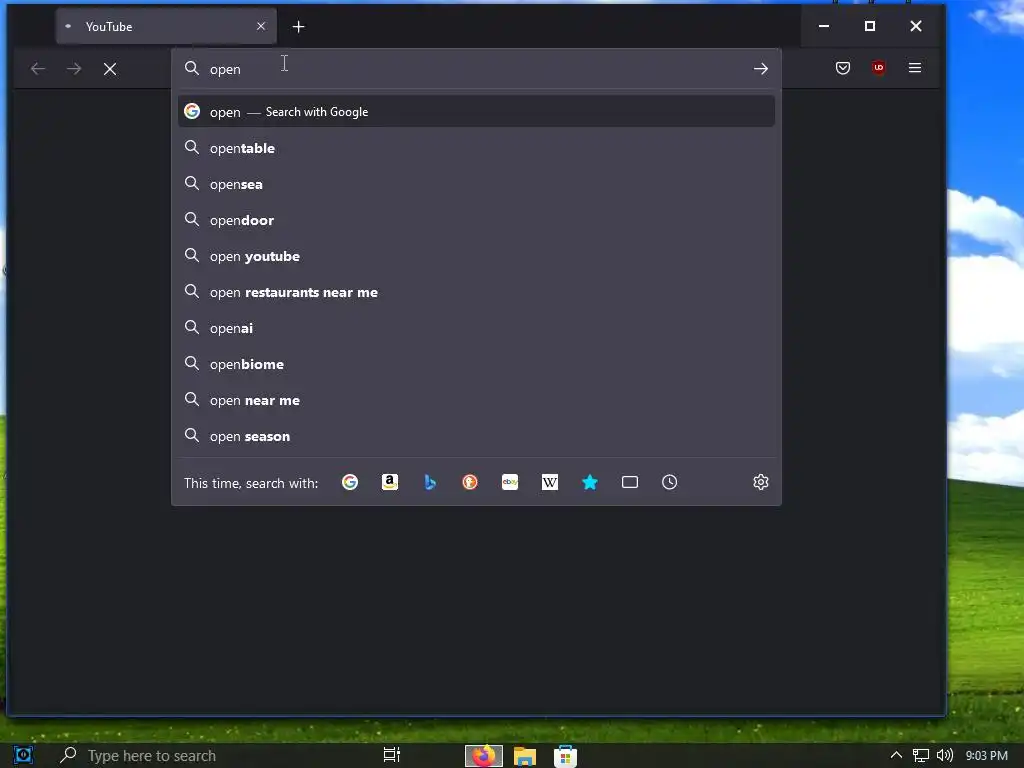The height and width of the screenshot is (768, 1024).
Task: Select the 'opentable' suggestion
Action: pyautogui.click(x=476, y=148)
